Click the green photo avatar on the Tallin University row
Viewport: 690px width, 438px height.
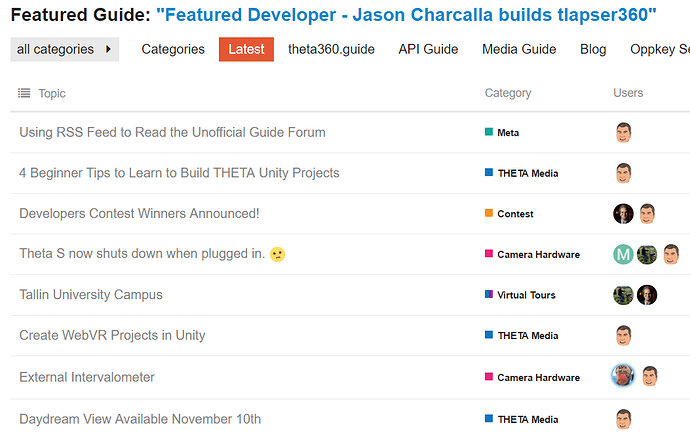(x=623, y=295)
